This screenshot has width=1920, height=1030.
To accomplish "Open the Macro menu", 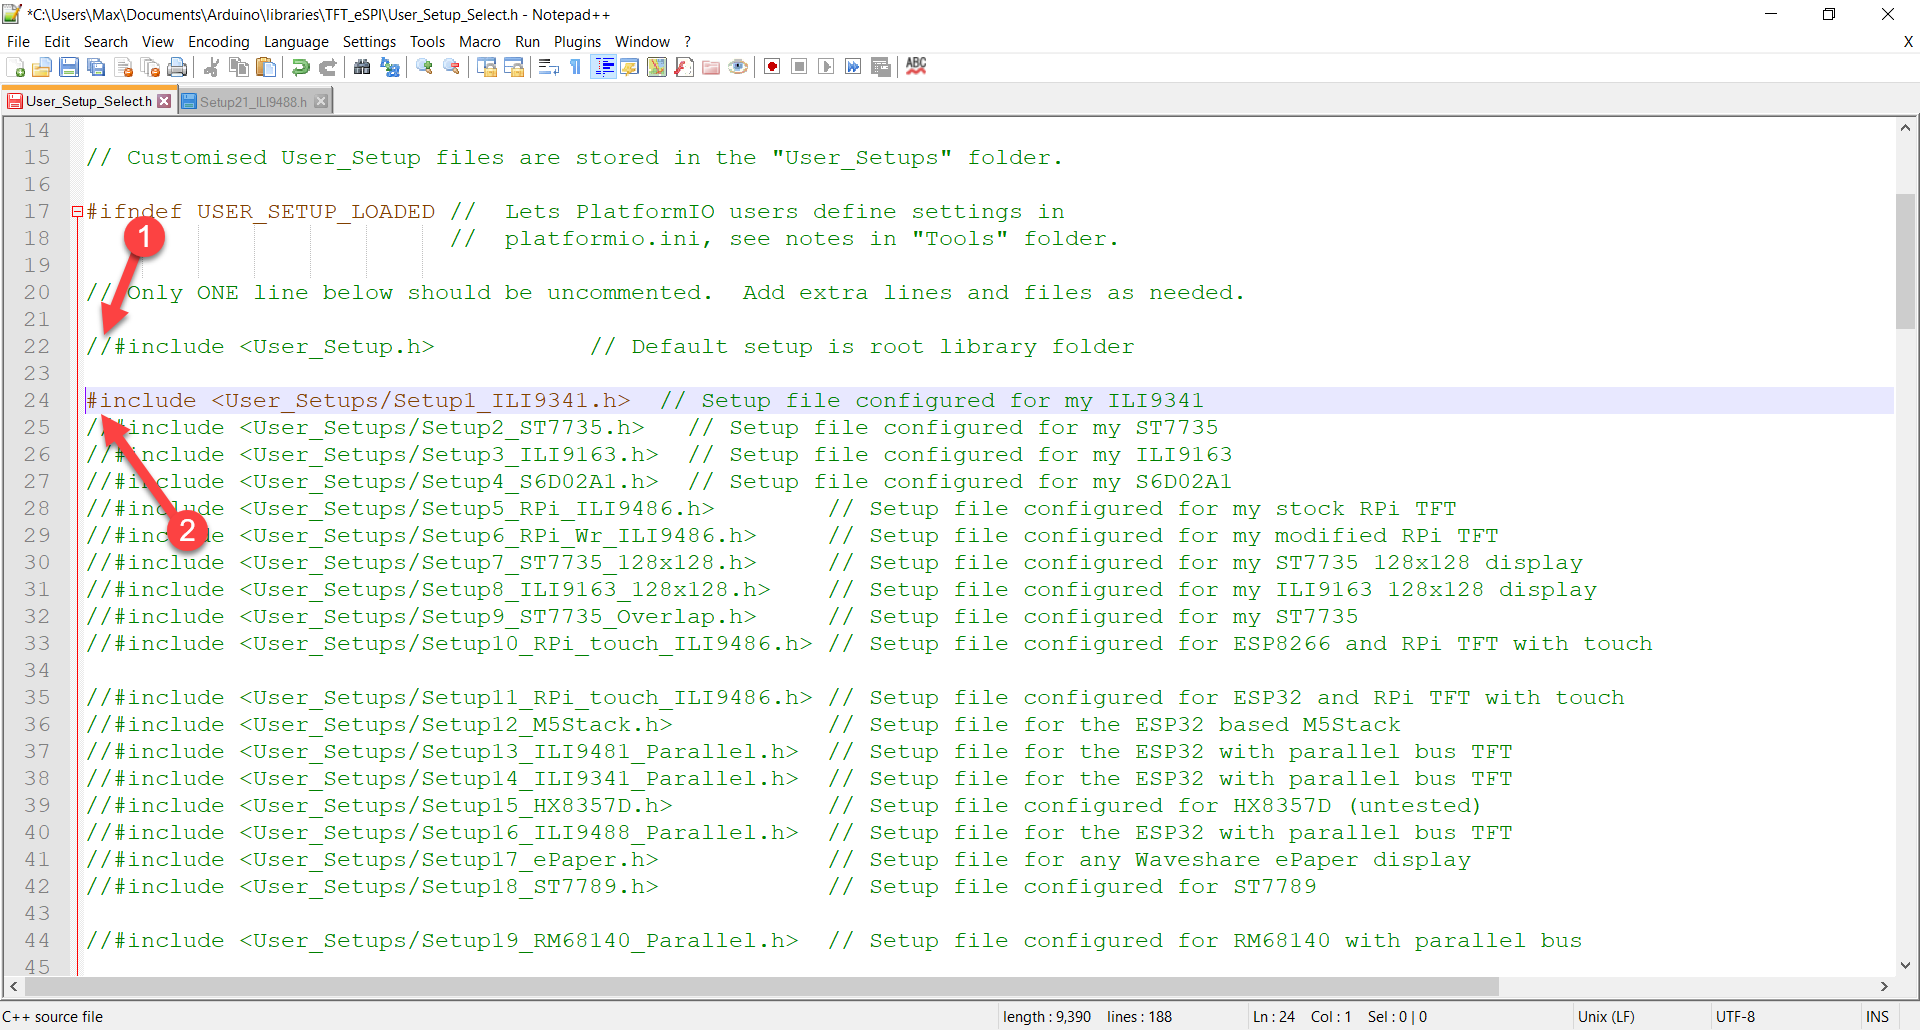I will click(480, 41).
